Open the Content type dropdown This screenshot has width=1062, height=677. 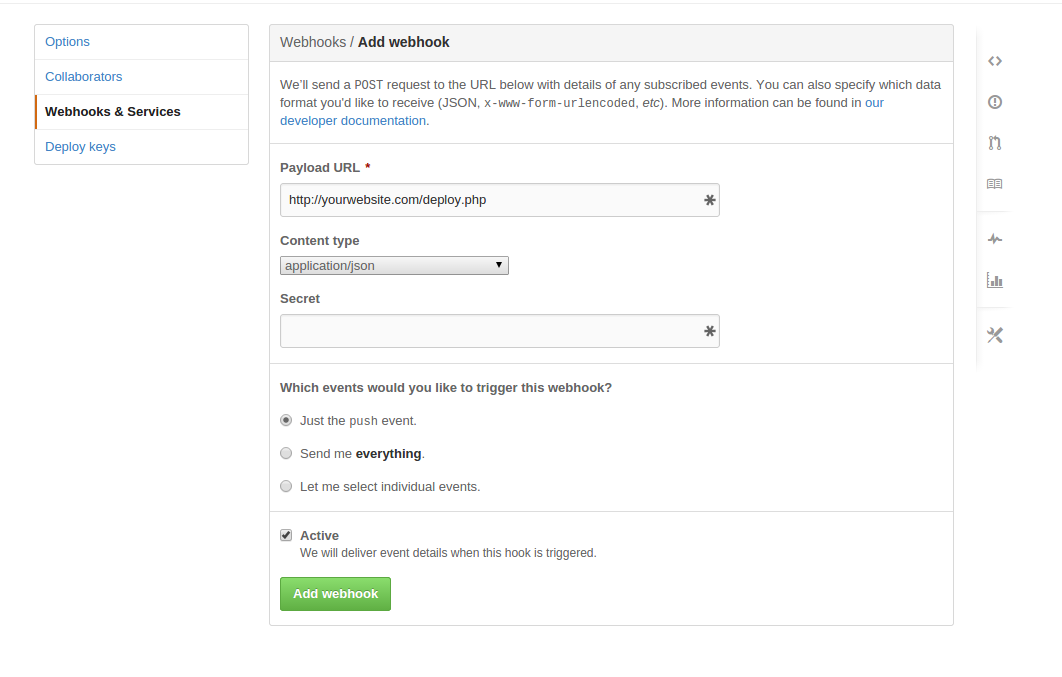click(x=394, y=266)
